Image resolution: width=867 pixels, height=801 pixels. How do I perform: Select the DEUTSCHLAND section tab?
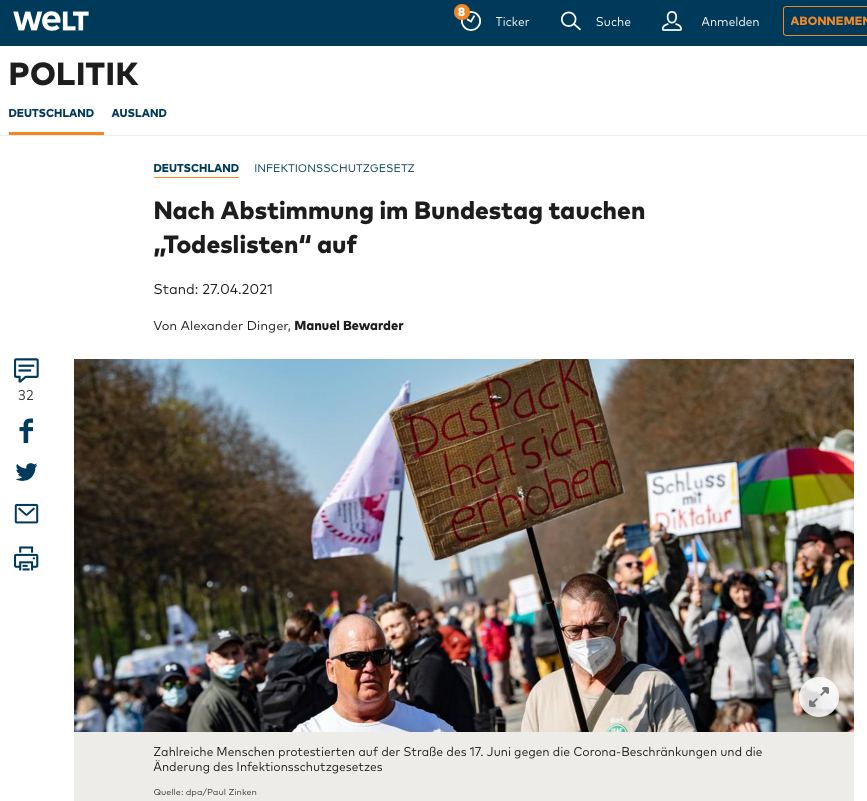[x=51, y=113]
